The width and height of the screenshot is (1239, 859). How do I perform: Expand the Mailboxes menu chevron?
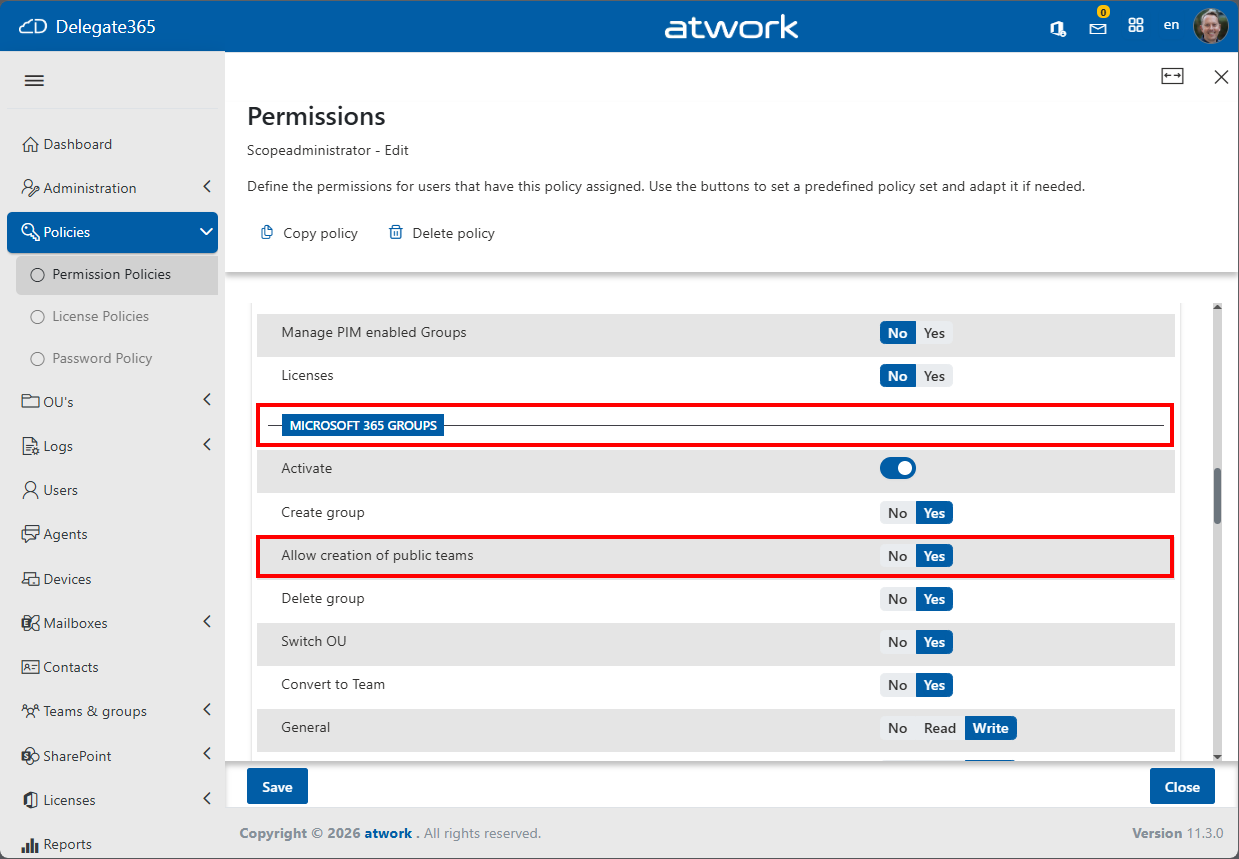point(206,621)
